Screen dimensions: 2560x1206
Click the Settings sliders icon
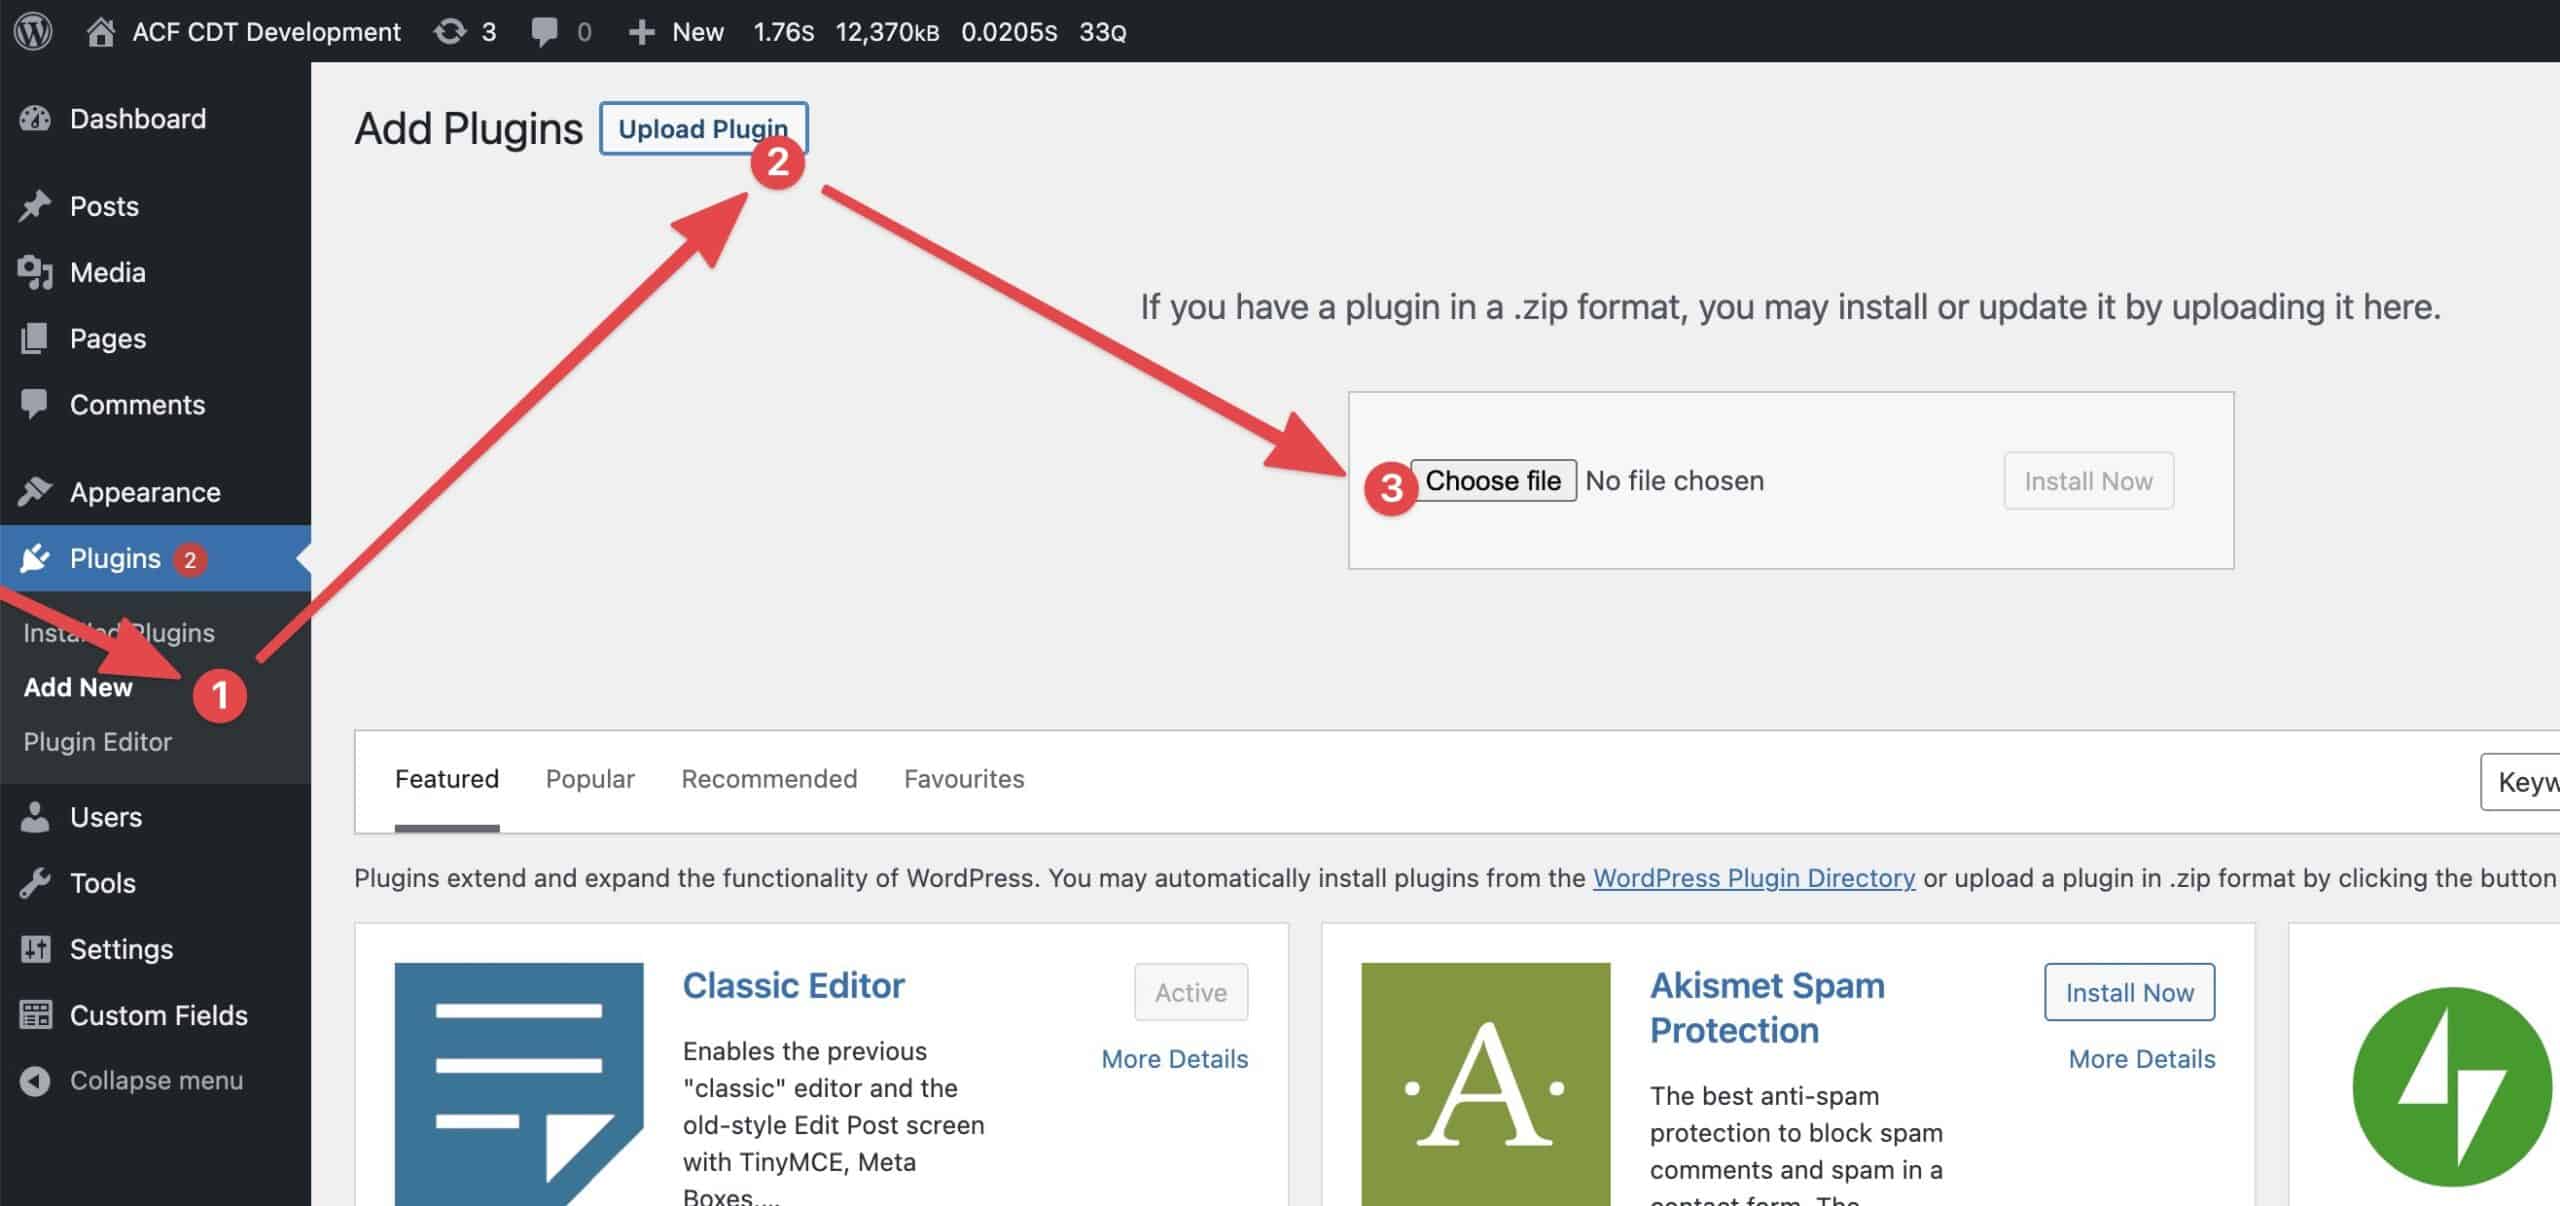[x=35, y=949]
